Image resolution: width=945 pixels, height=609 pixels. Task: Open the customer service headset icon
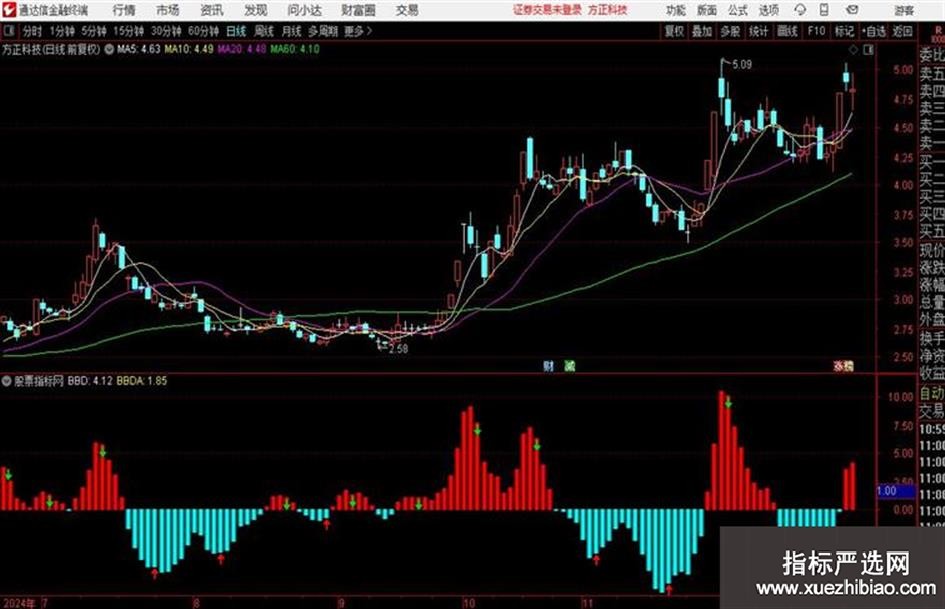[x=800, y=10]
